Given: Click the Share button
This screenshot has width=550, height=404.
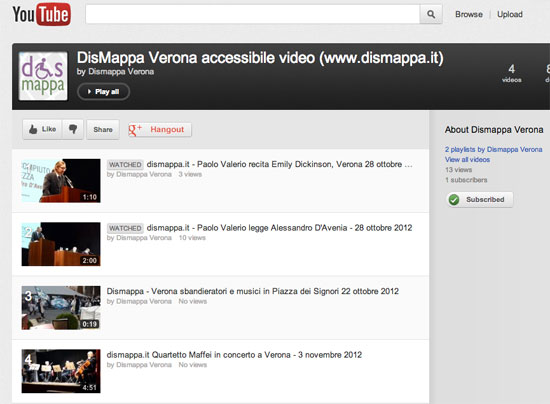Looking at the screenshot, I should point(103,129).
